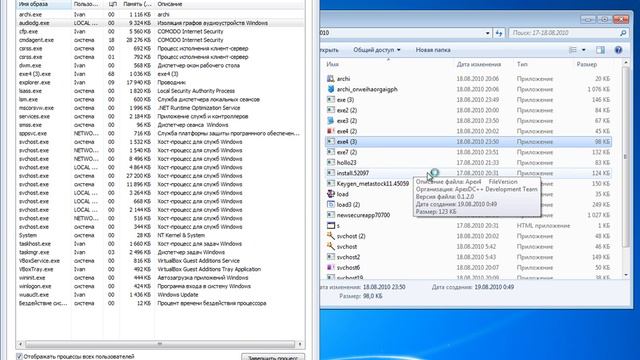The image size is (640, 360).
Task: Select the svchost (2) file icon
Action: [331, 236]
